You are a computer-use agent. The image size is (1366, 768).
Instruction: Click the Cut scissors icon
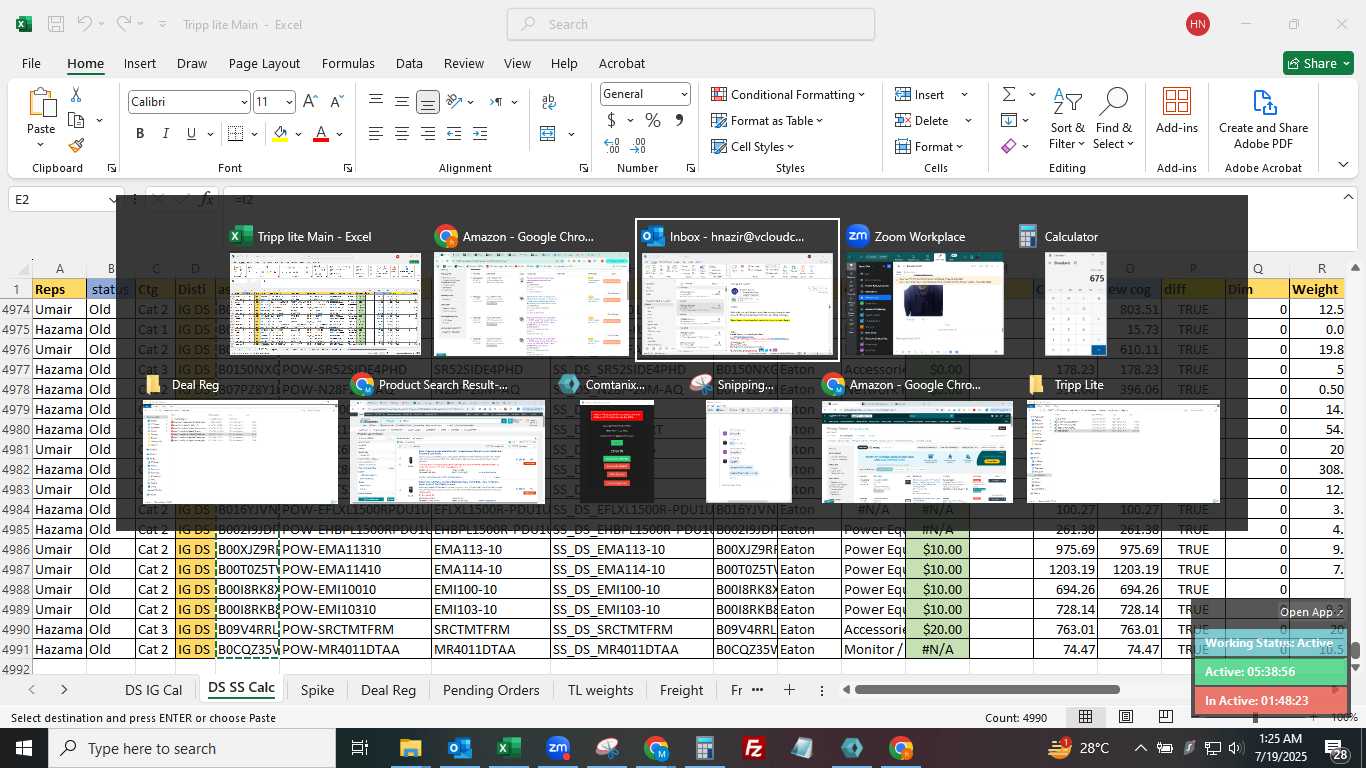point(76,94)
